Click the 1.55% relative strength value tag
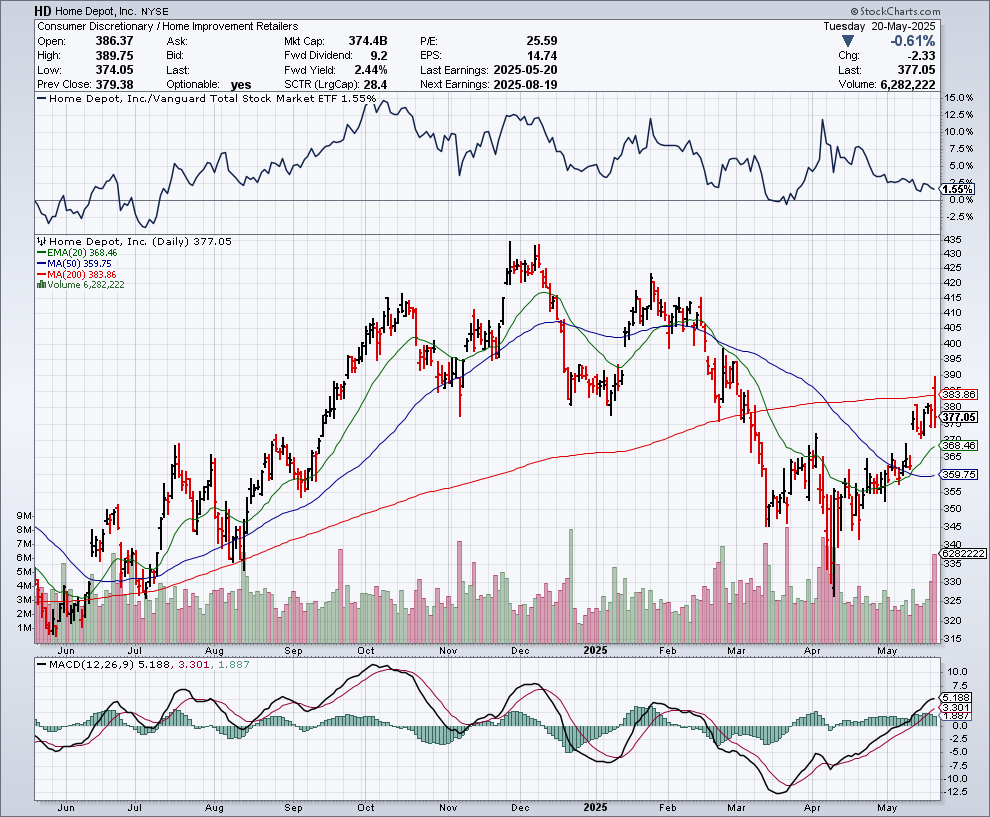 [x=958, y=189]
